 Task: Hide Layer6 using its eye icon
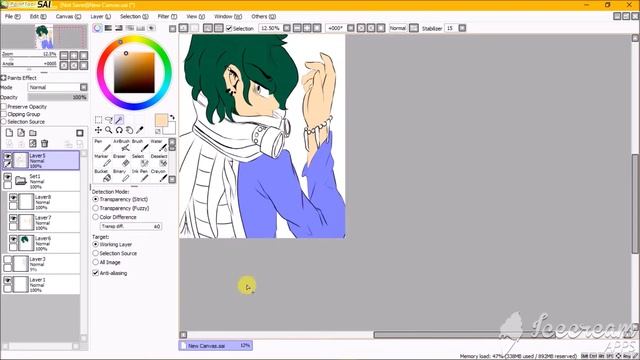tap(13, 240)
